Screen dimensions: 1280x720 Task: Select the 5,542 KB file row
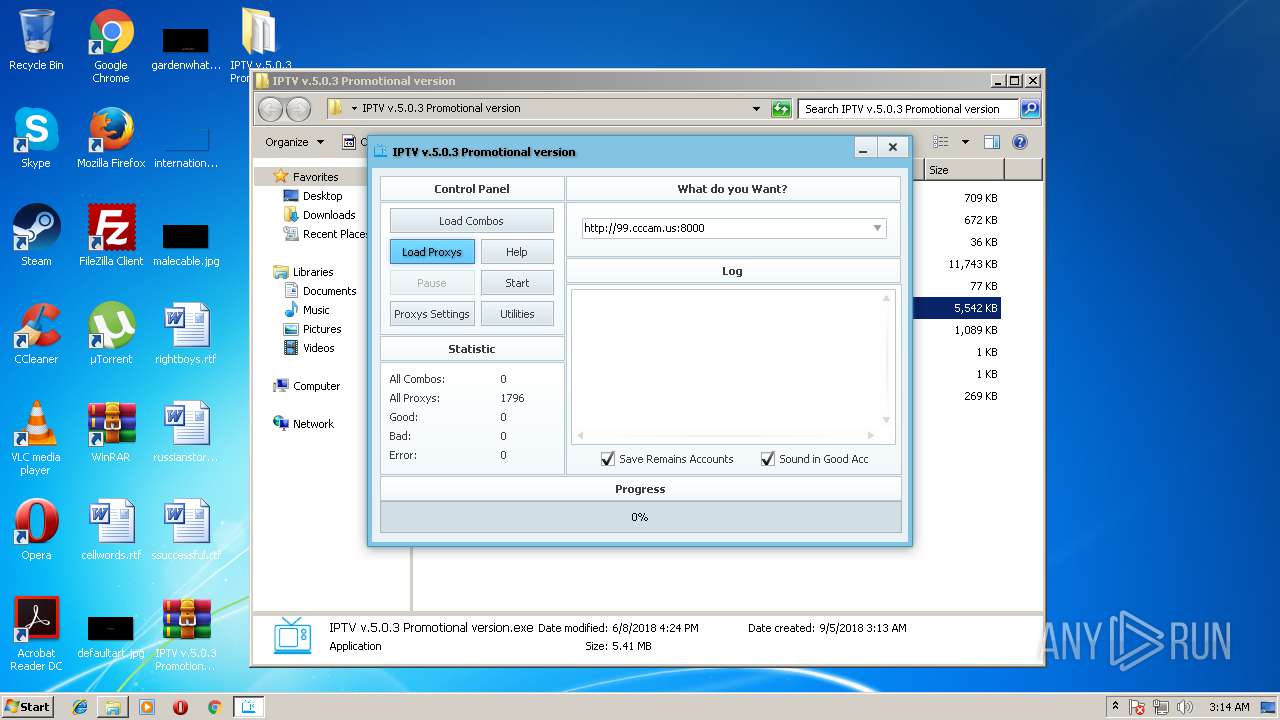click(957, 308)
